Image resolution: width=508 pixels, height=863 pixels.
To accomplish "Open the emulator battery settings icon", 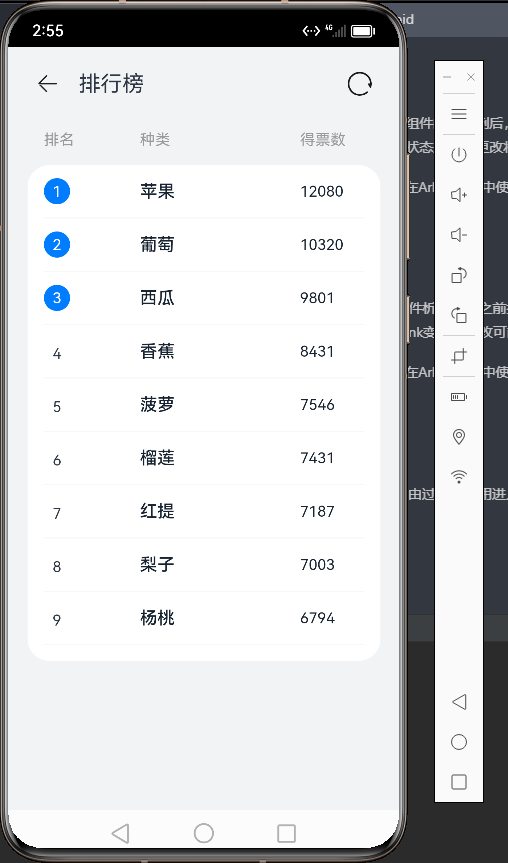I will click(459, 397).
